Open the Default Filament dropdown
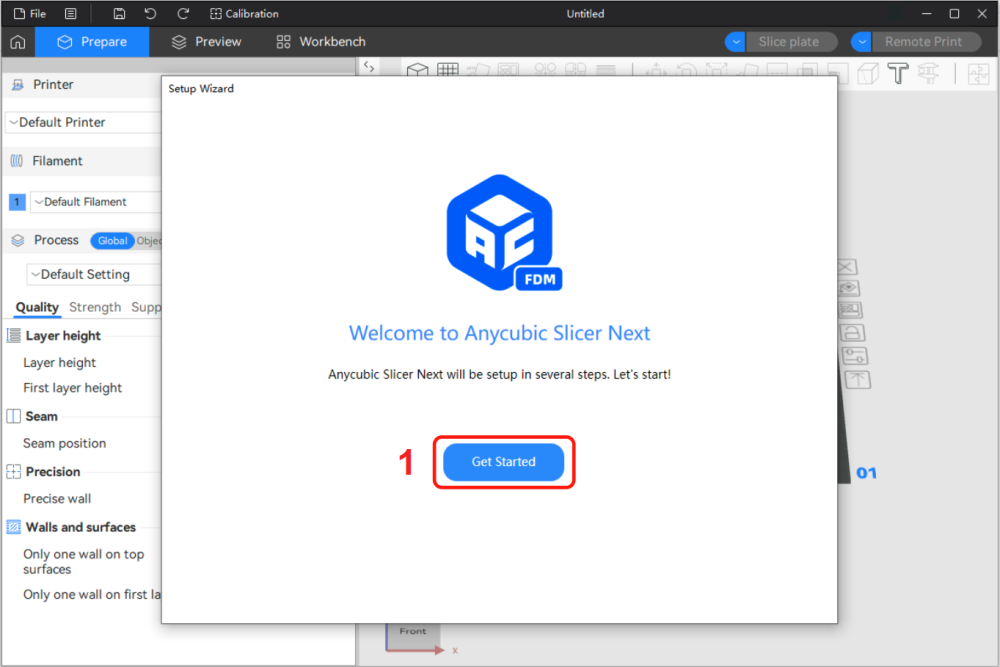The height and width of the screenshot is (667, 1000). [96, 202]
